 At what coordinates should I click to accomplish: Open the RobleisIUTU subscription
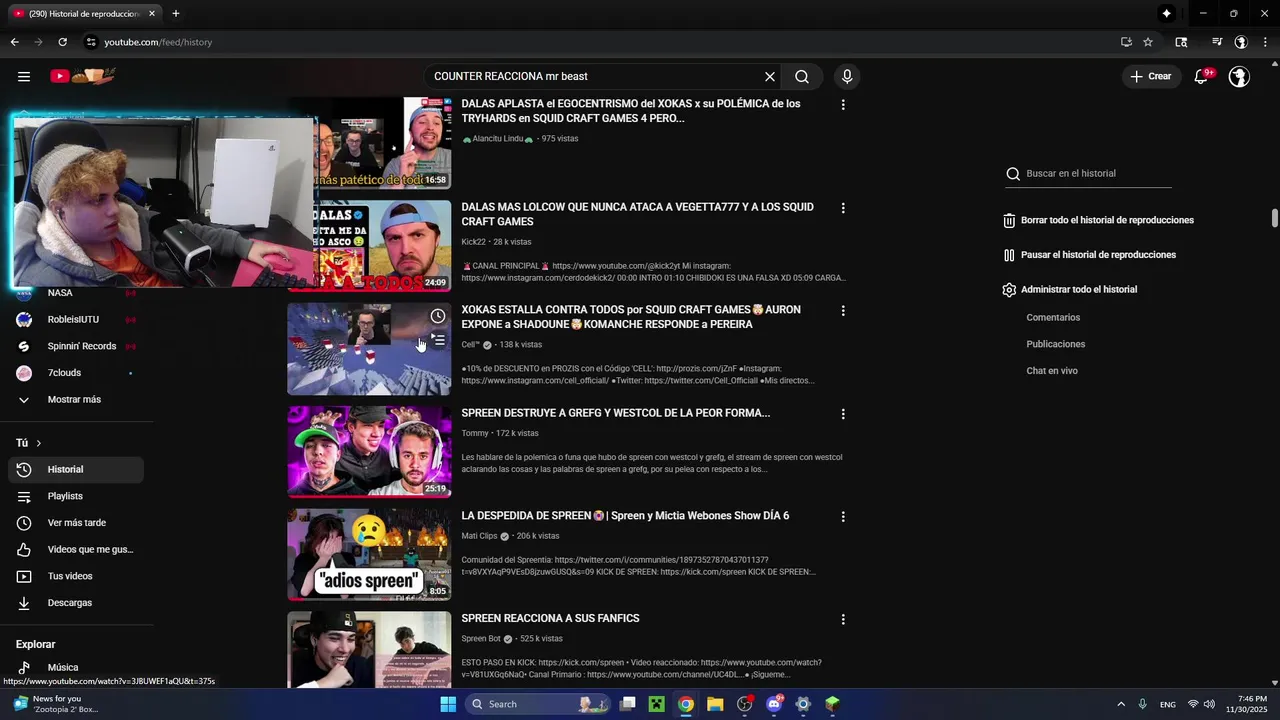(76, 320)
